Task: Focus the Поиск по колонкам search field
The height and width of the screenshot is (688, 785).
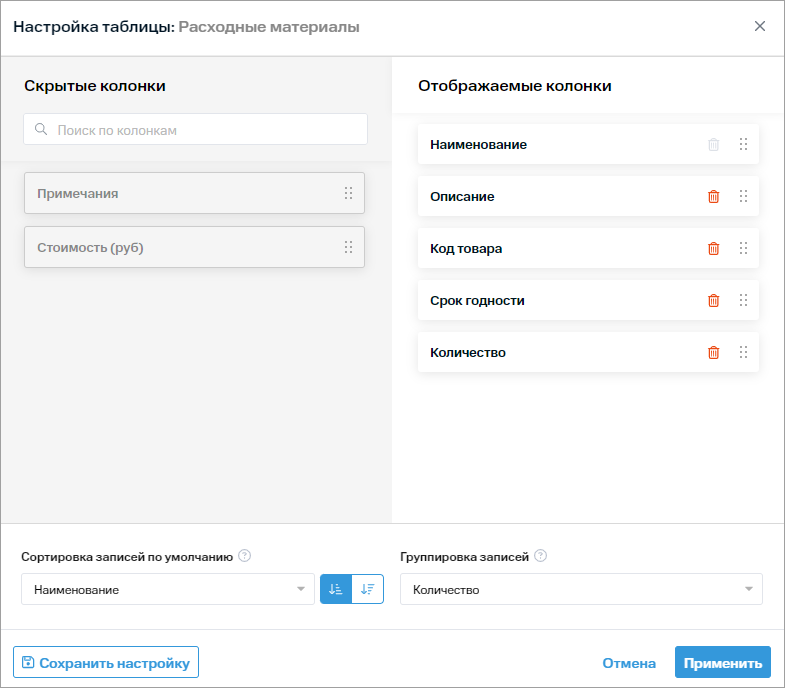Action: 196,130
